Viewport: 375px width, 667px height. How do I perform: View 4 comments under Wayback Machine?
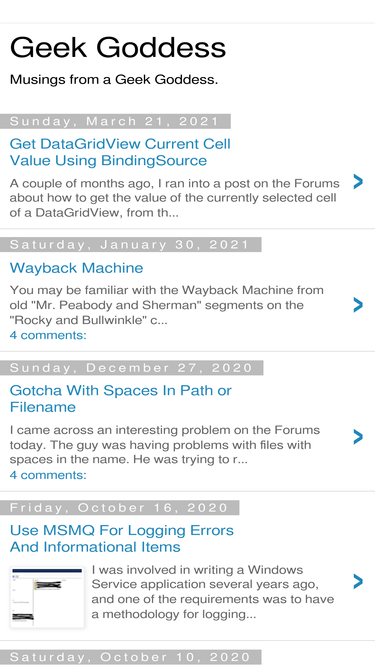pyautogui.click(x=48, y=335)
